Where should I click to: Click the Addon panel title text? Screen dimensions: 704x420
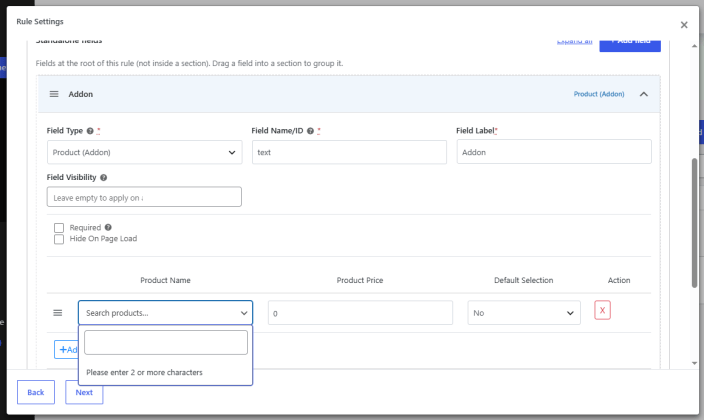pos(81,94)
